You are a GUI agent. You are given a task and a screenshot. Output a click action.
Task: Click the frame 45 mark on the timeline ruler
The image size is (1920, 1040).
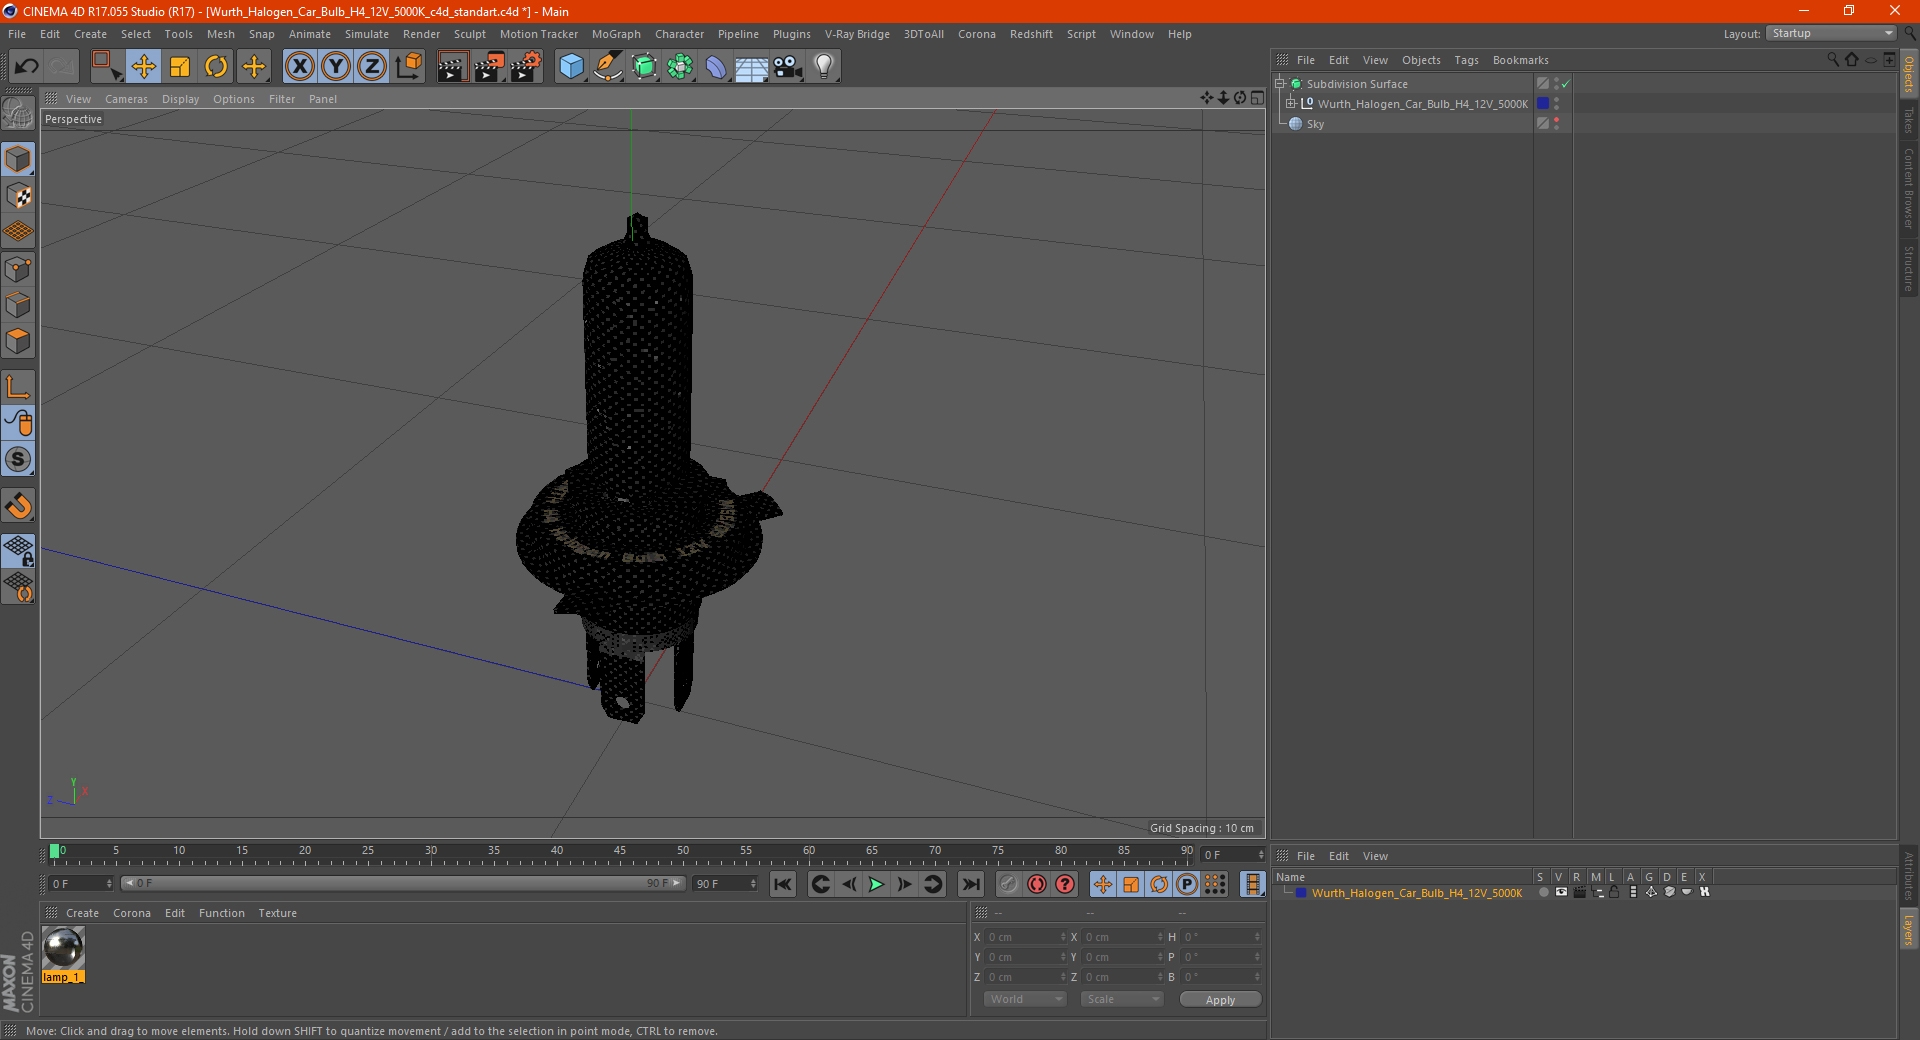pyautogui.click(x=620, y=853)
